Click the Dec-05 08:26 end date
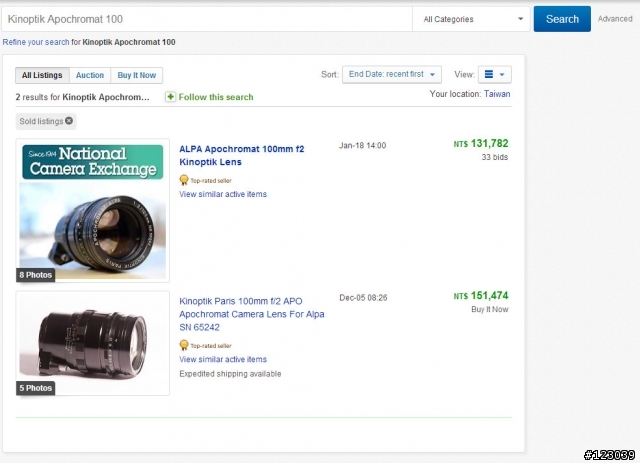This screenshot has height=463, width=640. point(363,298)
